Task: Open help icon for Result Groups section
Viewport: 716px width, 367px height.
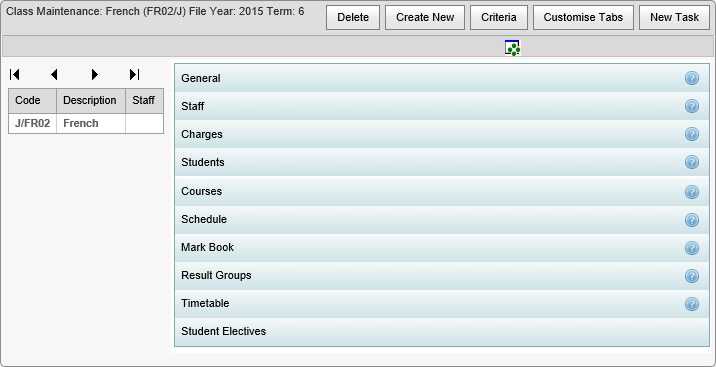Action: click(x=692, y=276)
